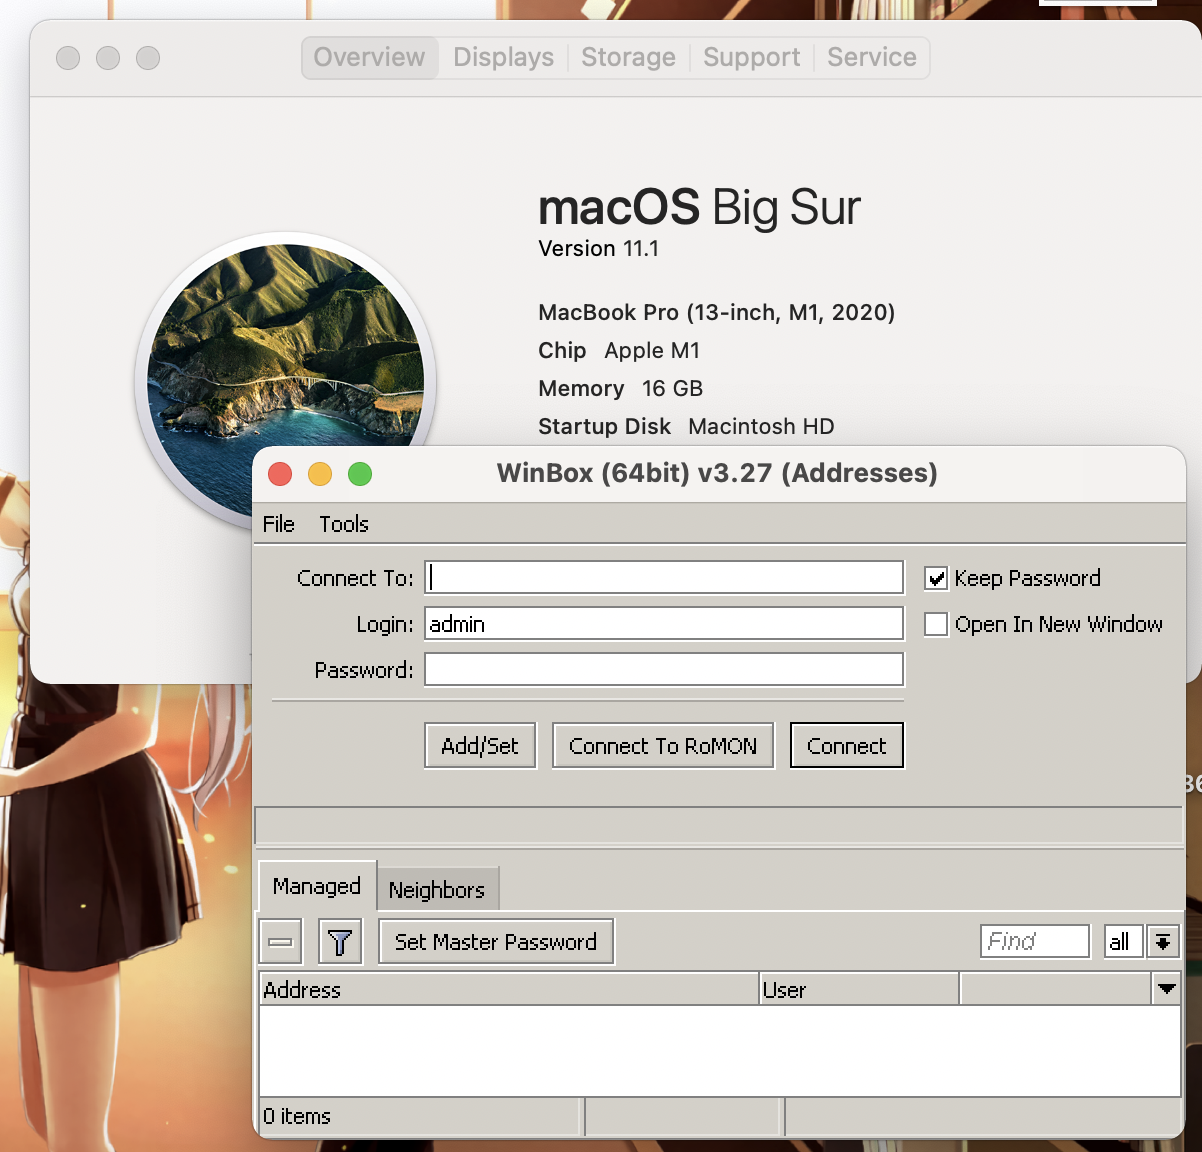Click the Login field containing admin
This screenshot has height=1152, width=1202.
pos(664,624)
